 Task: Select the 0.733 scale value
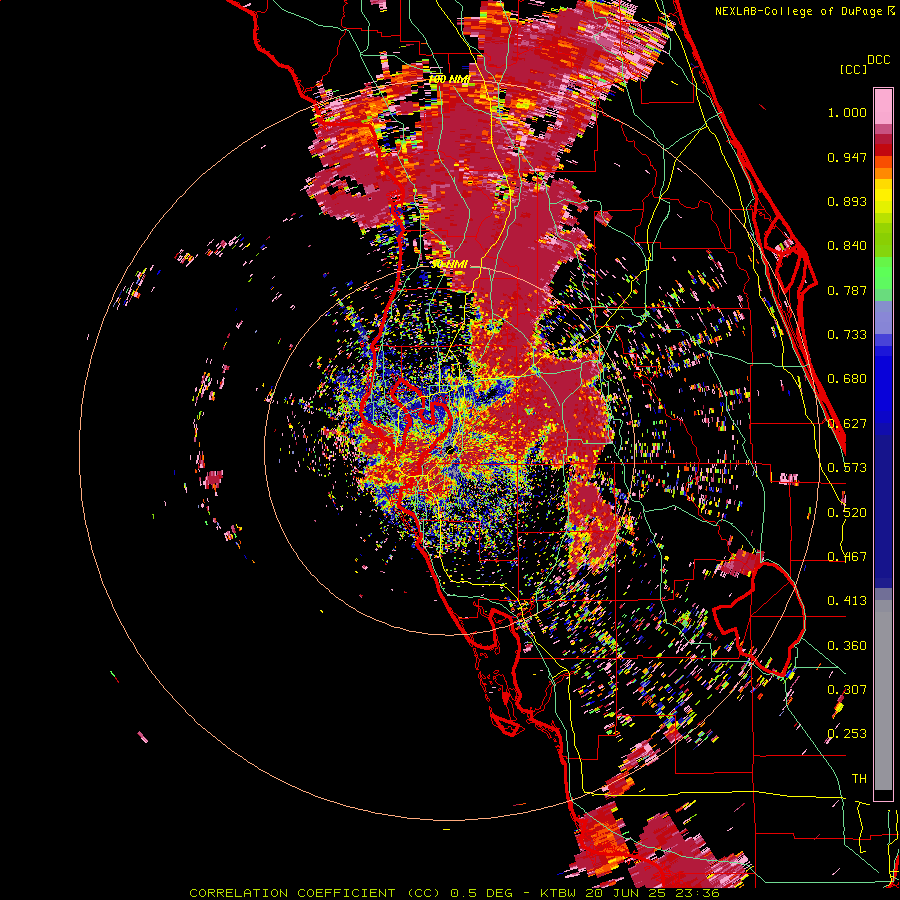tap(847, 335)
